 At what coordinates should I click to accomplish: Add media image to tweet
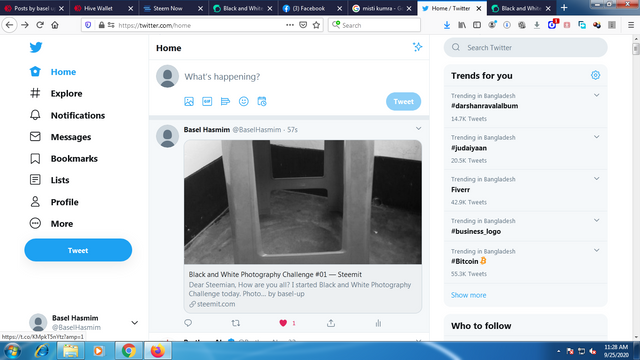coord(189,102)
